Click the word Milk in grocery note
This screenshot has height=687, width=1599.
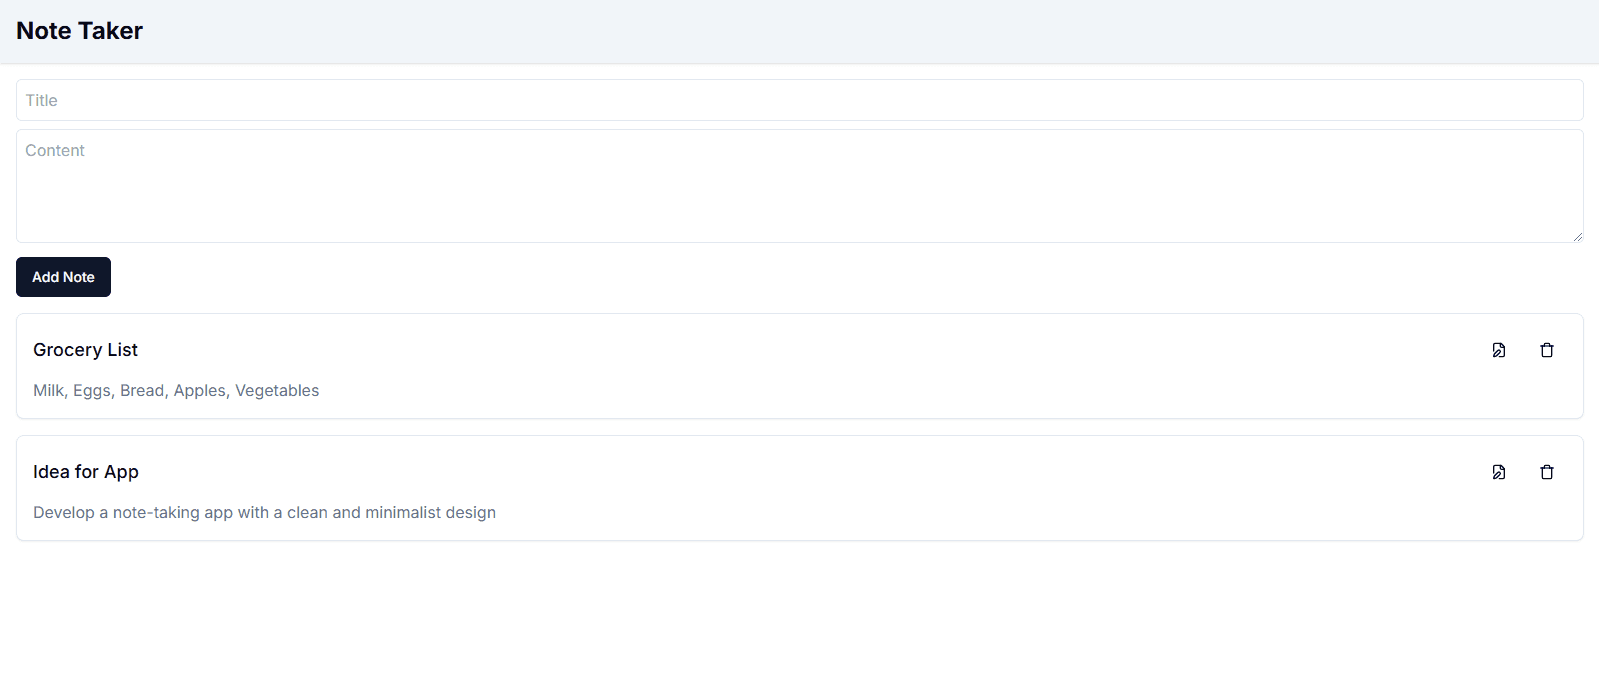coord(48,391)
